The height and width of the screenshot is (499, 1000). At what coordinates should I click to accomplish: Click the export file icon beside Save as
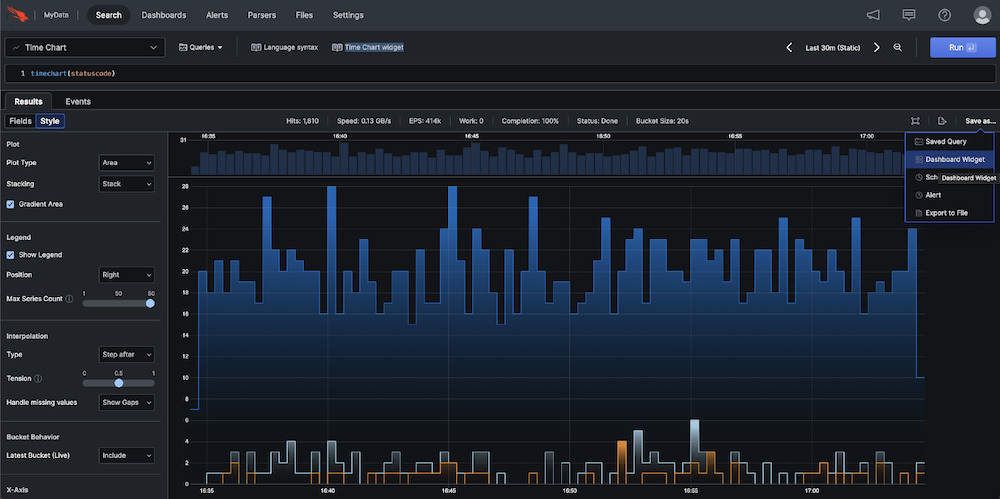(942, 121)
